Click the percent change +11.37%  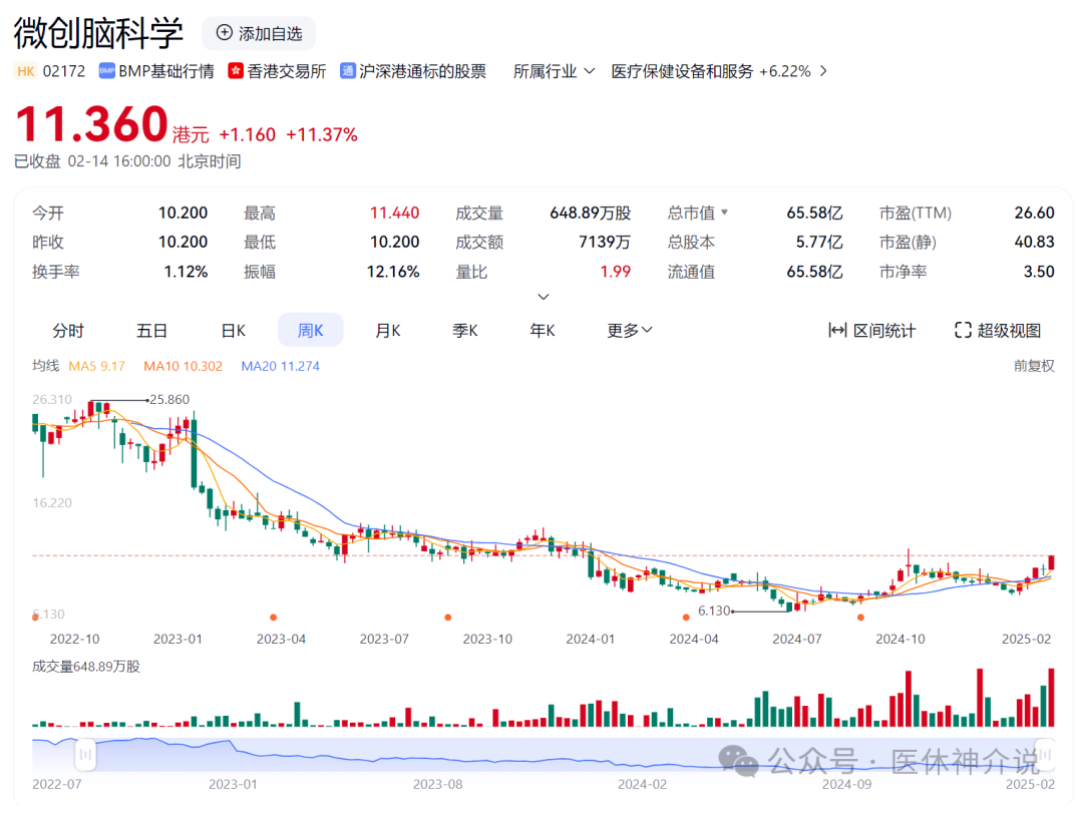pyautogui.click(x=321, y=134)
